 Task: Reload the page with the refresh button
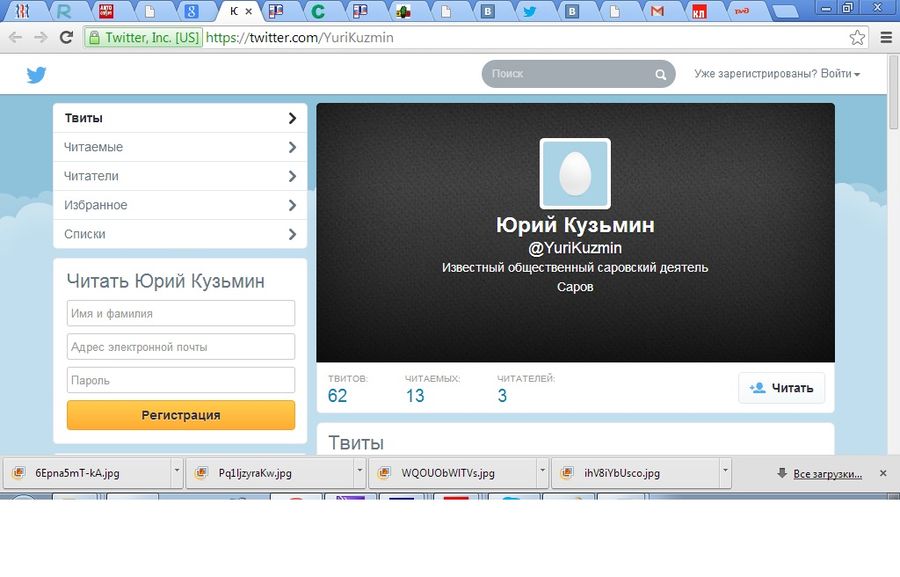[66, 38]
